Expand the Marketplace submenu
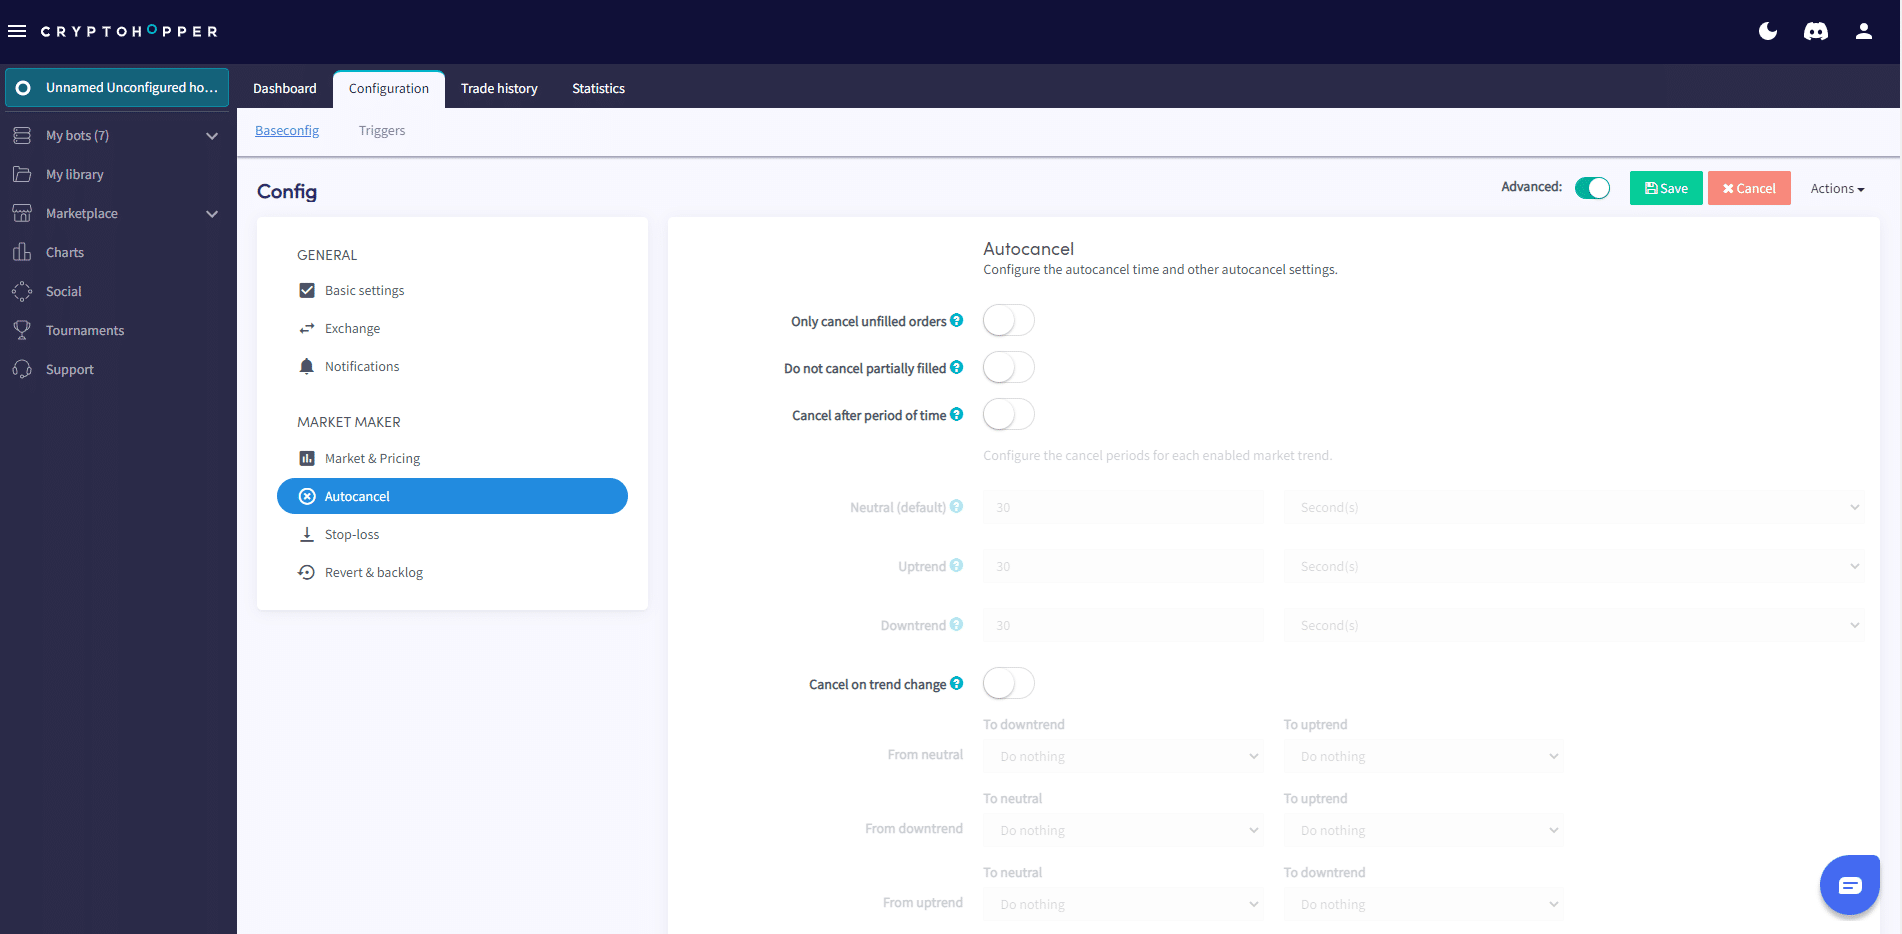Screen dimensions: 1902x934 tap(212, 214)
